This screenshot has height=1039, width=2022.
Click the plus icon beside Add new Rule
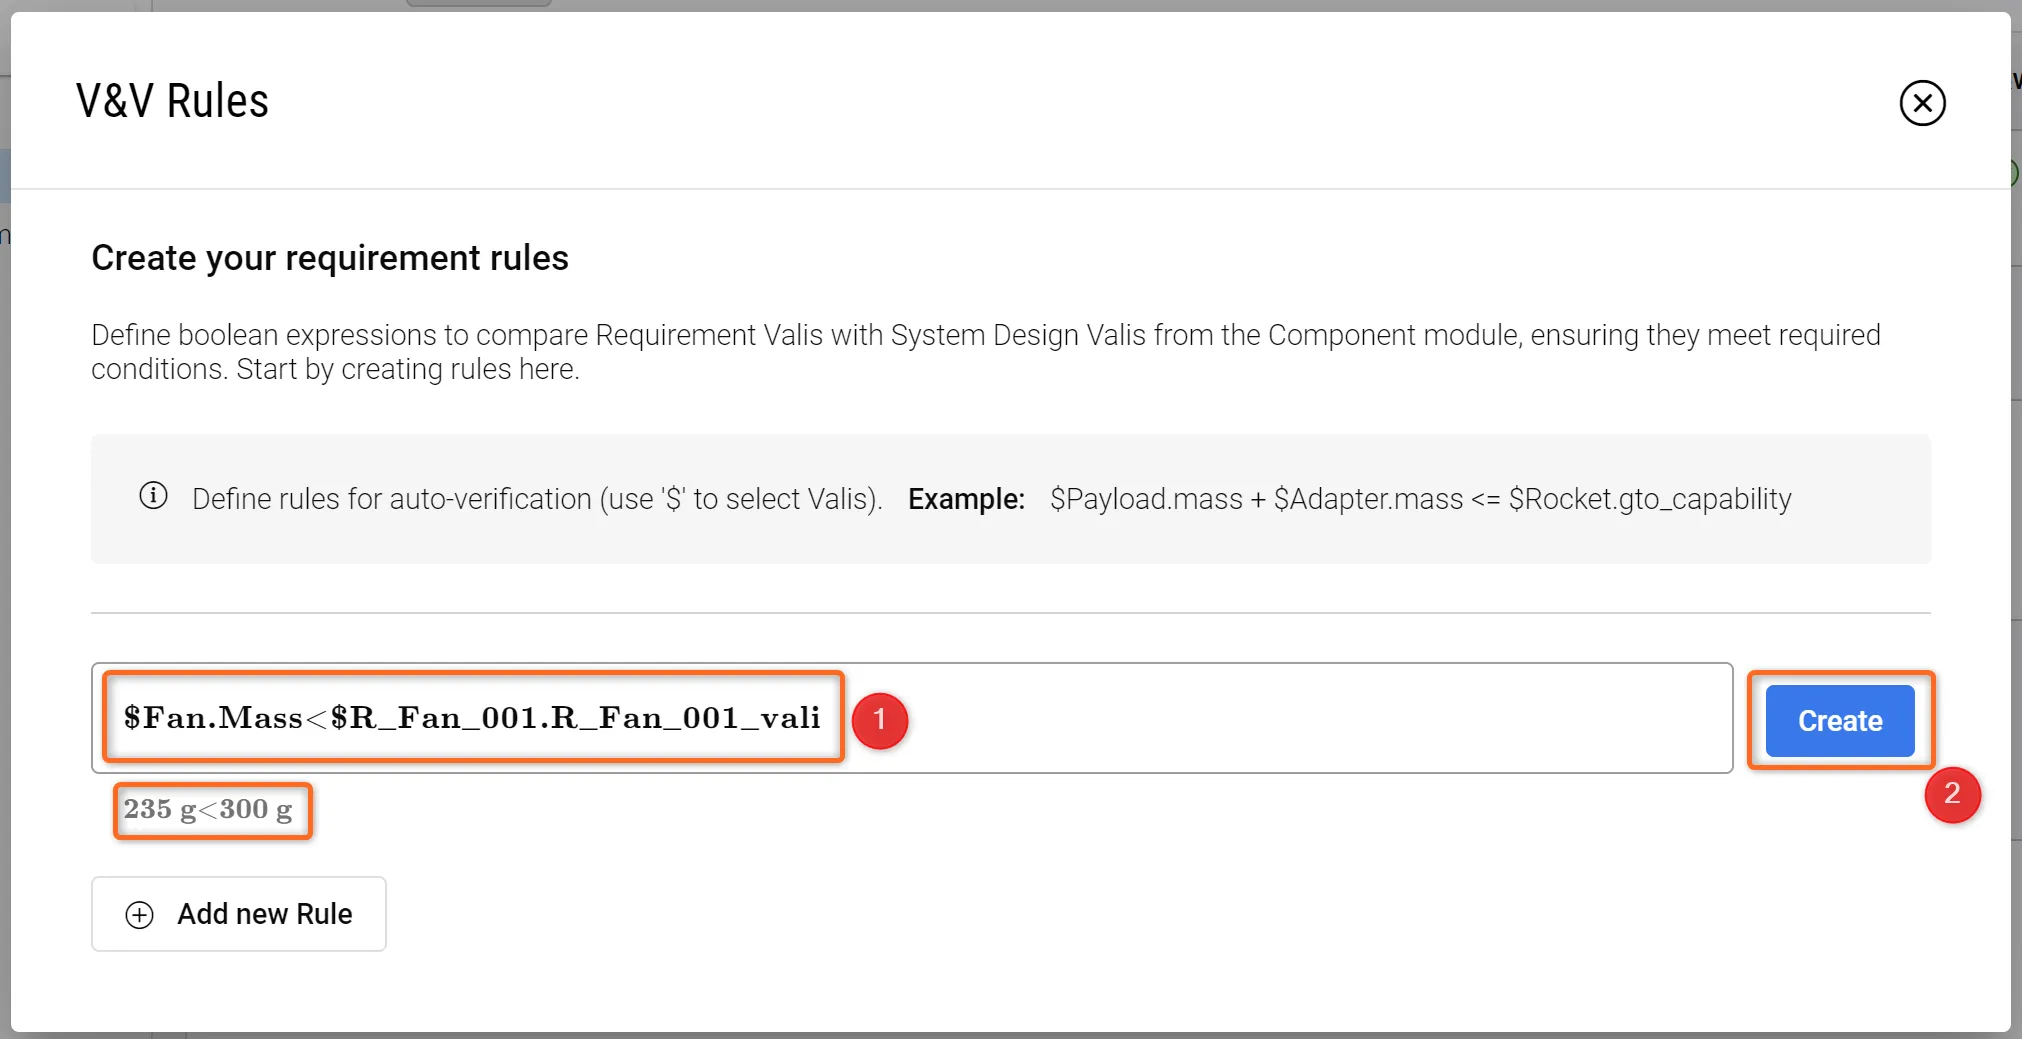140,915
